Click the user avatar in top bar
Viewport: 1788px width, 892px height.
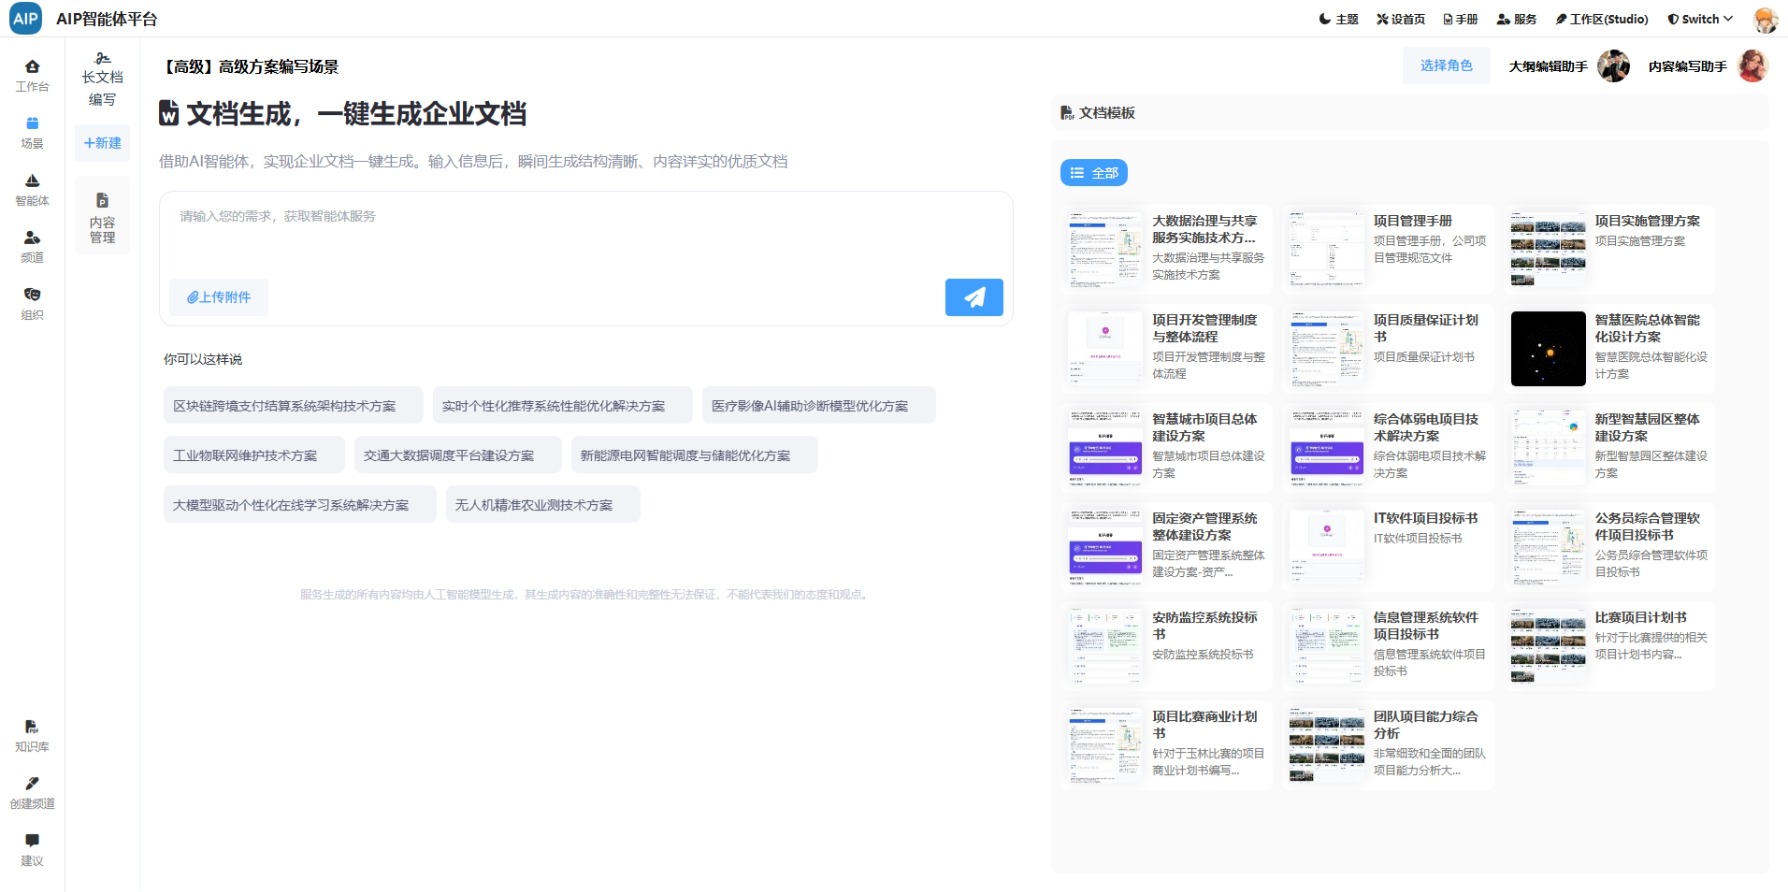pyautogui.click(x=1766, y=19)
